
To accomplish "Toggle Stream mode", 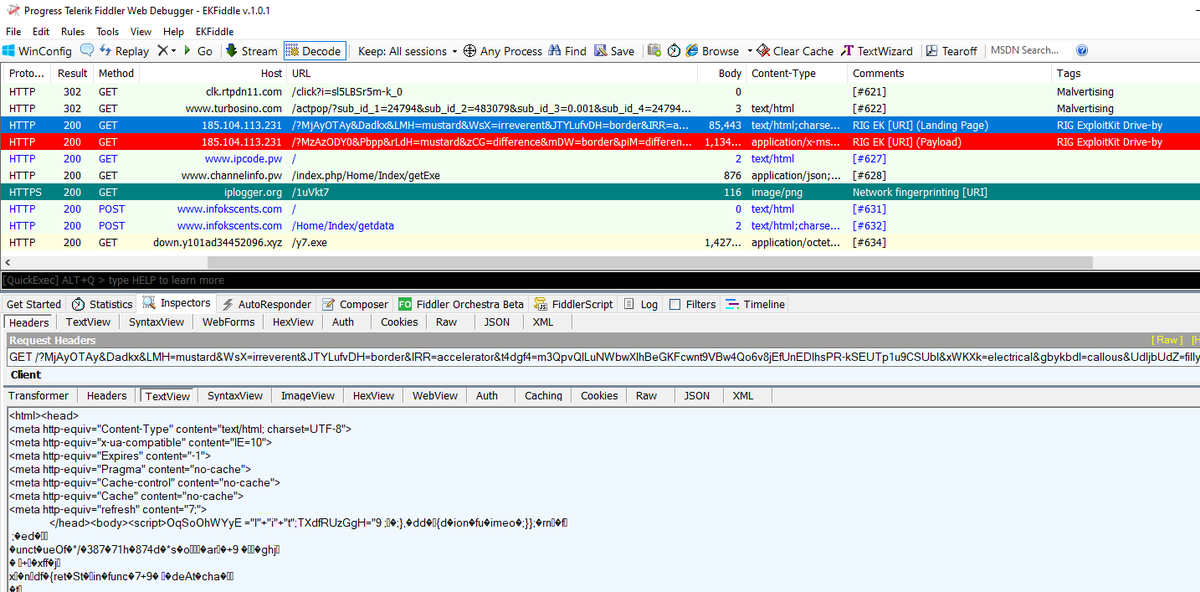I will click(x=252, y=51).
